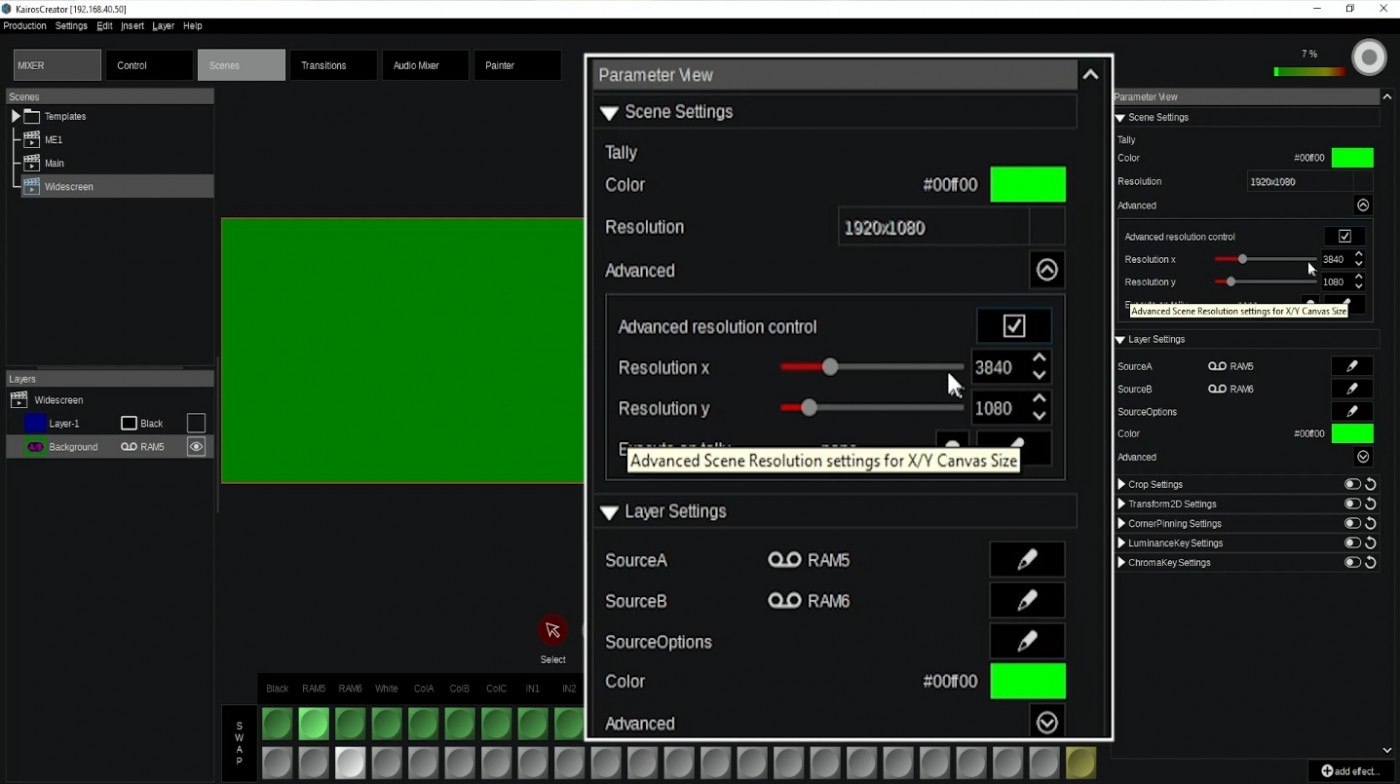Click the add effect button
The height and width of the screenshot is (784, 1400).
point(1350,771)
